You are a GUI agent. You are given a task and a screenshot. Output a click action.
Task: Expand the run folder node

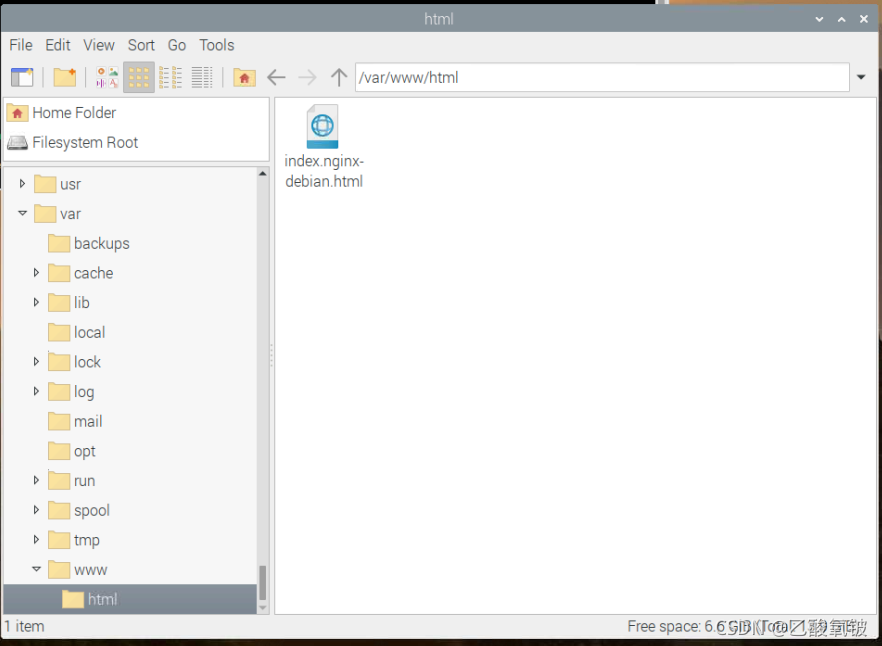click(x=36, y=481)
